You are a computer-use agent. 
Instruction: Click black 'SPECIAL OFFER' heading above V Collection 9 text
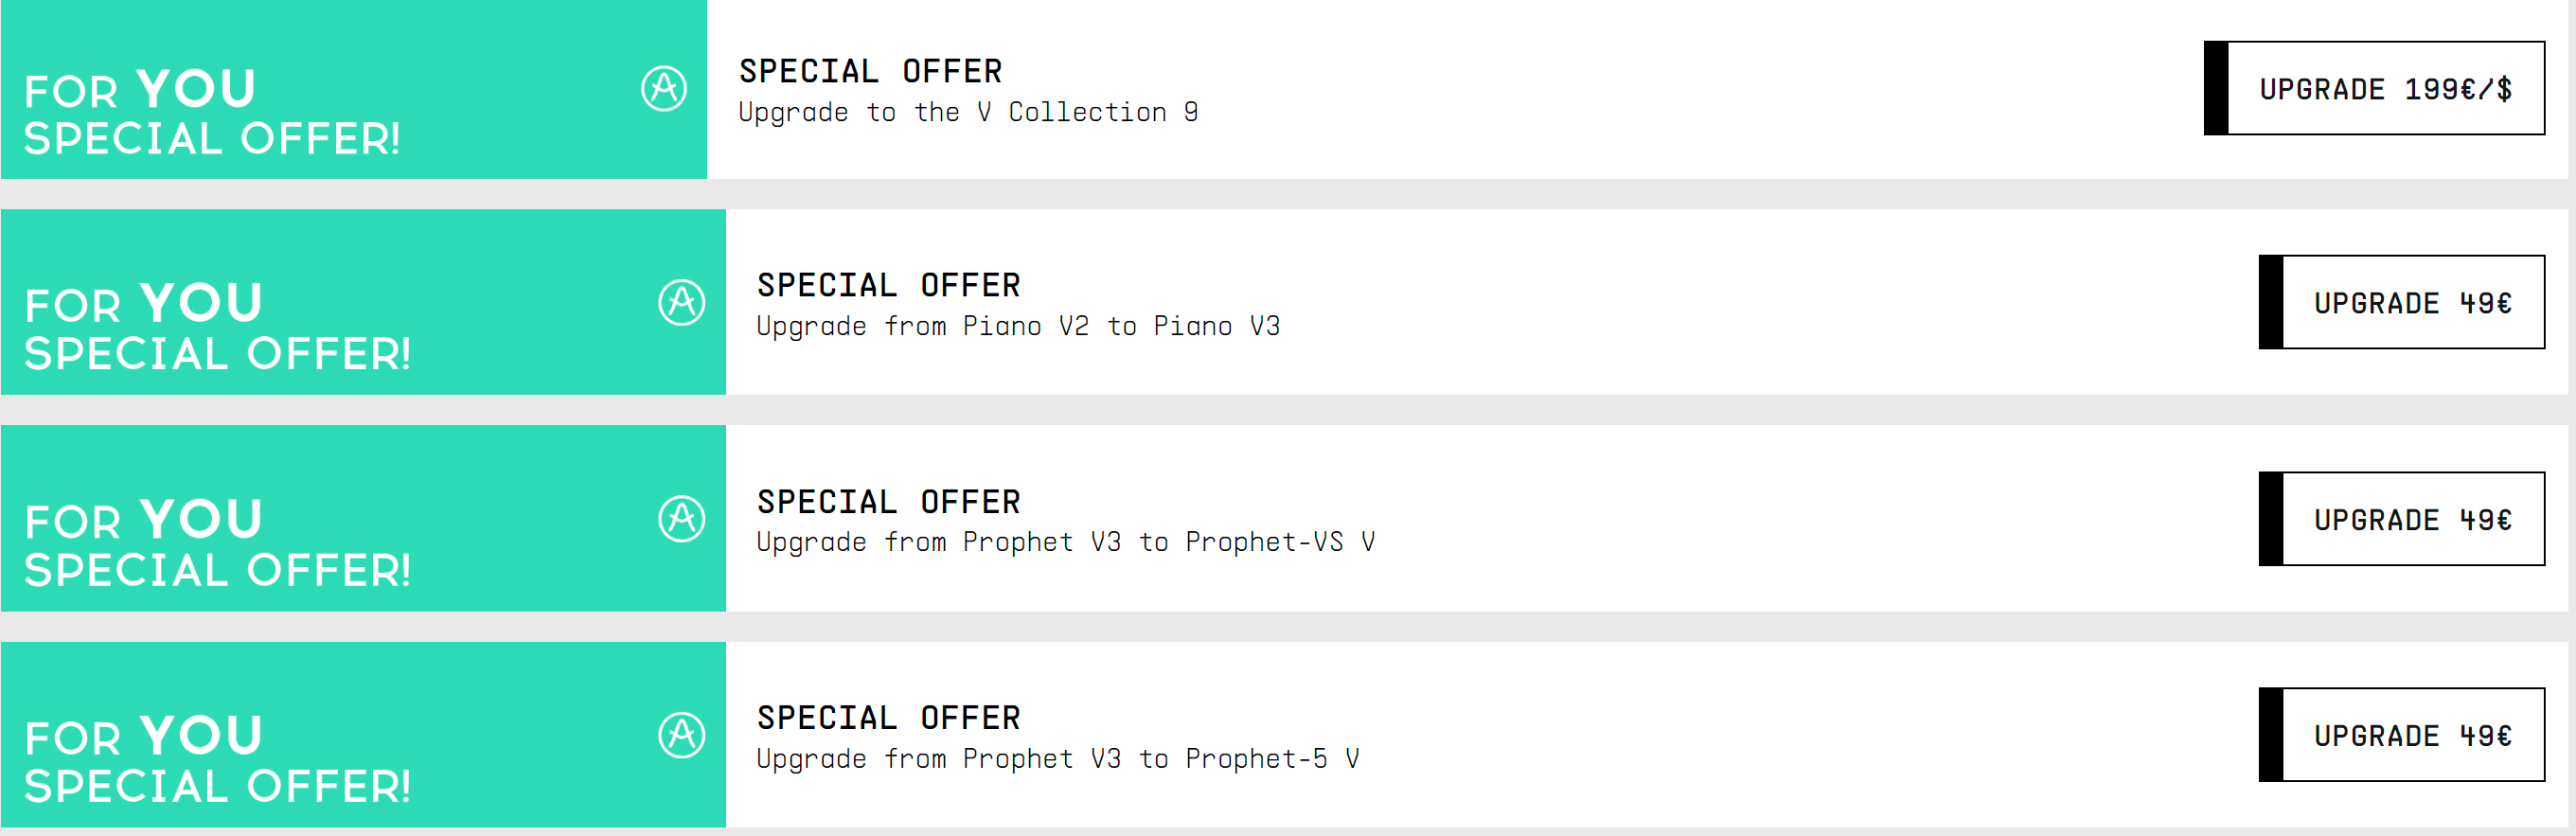[x=870, y=71]
